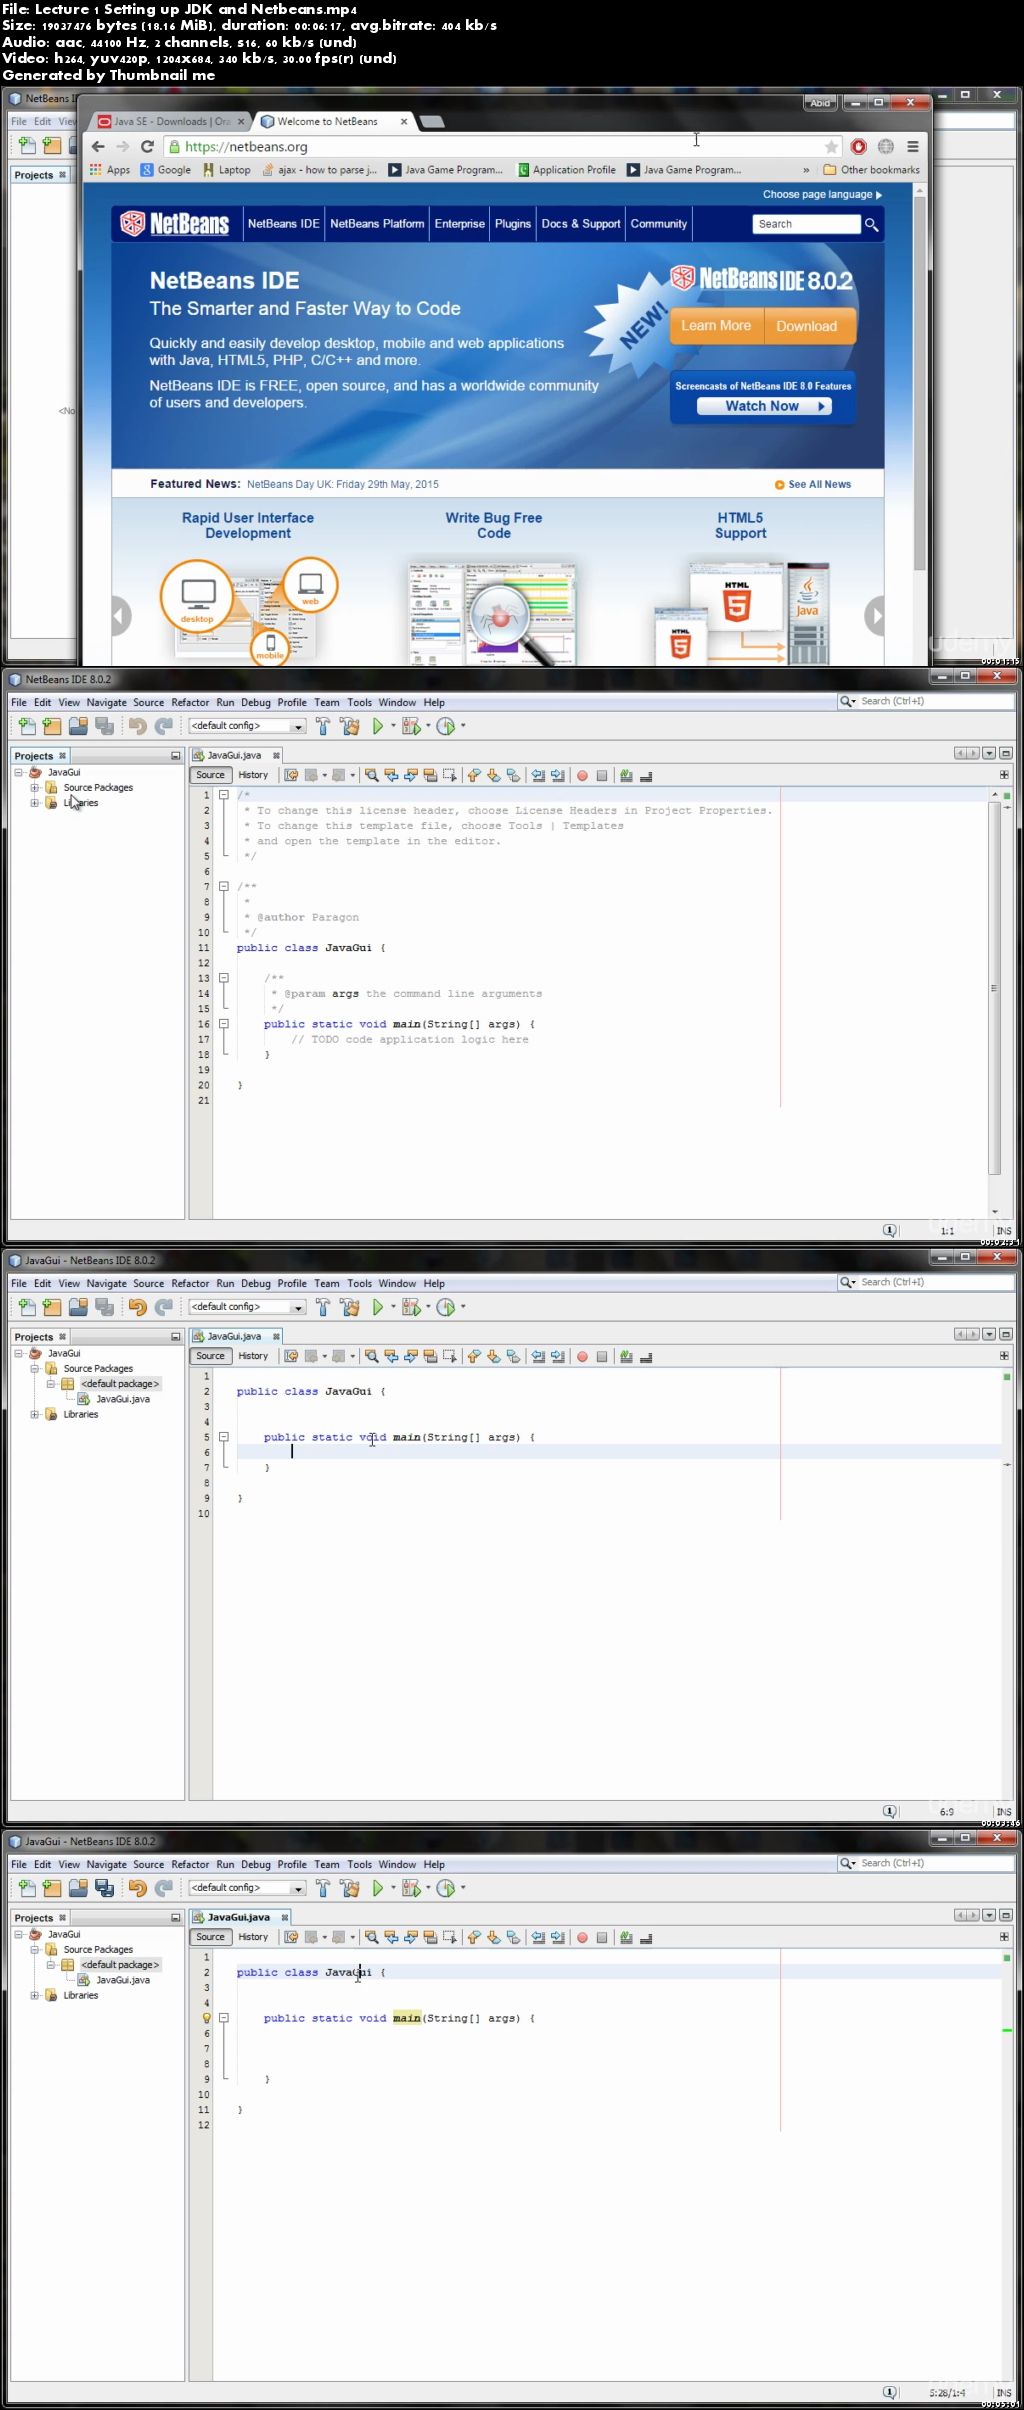Open Plugins on the NetBeans site
The image size is (1024, 2410).
[512, 224]
